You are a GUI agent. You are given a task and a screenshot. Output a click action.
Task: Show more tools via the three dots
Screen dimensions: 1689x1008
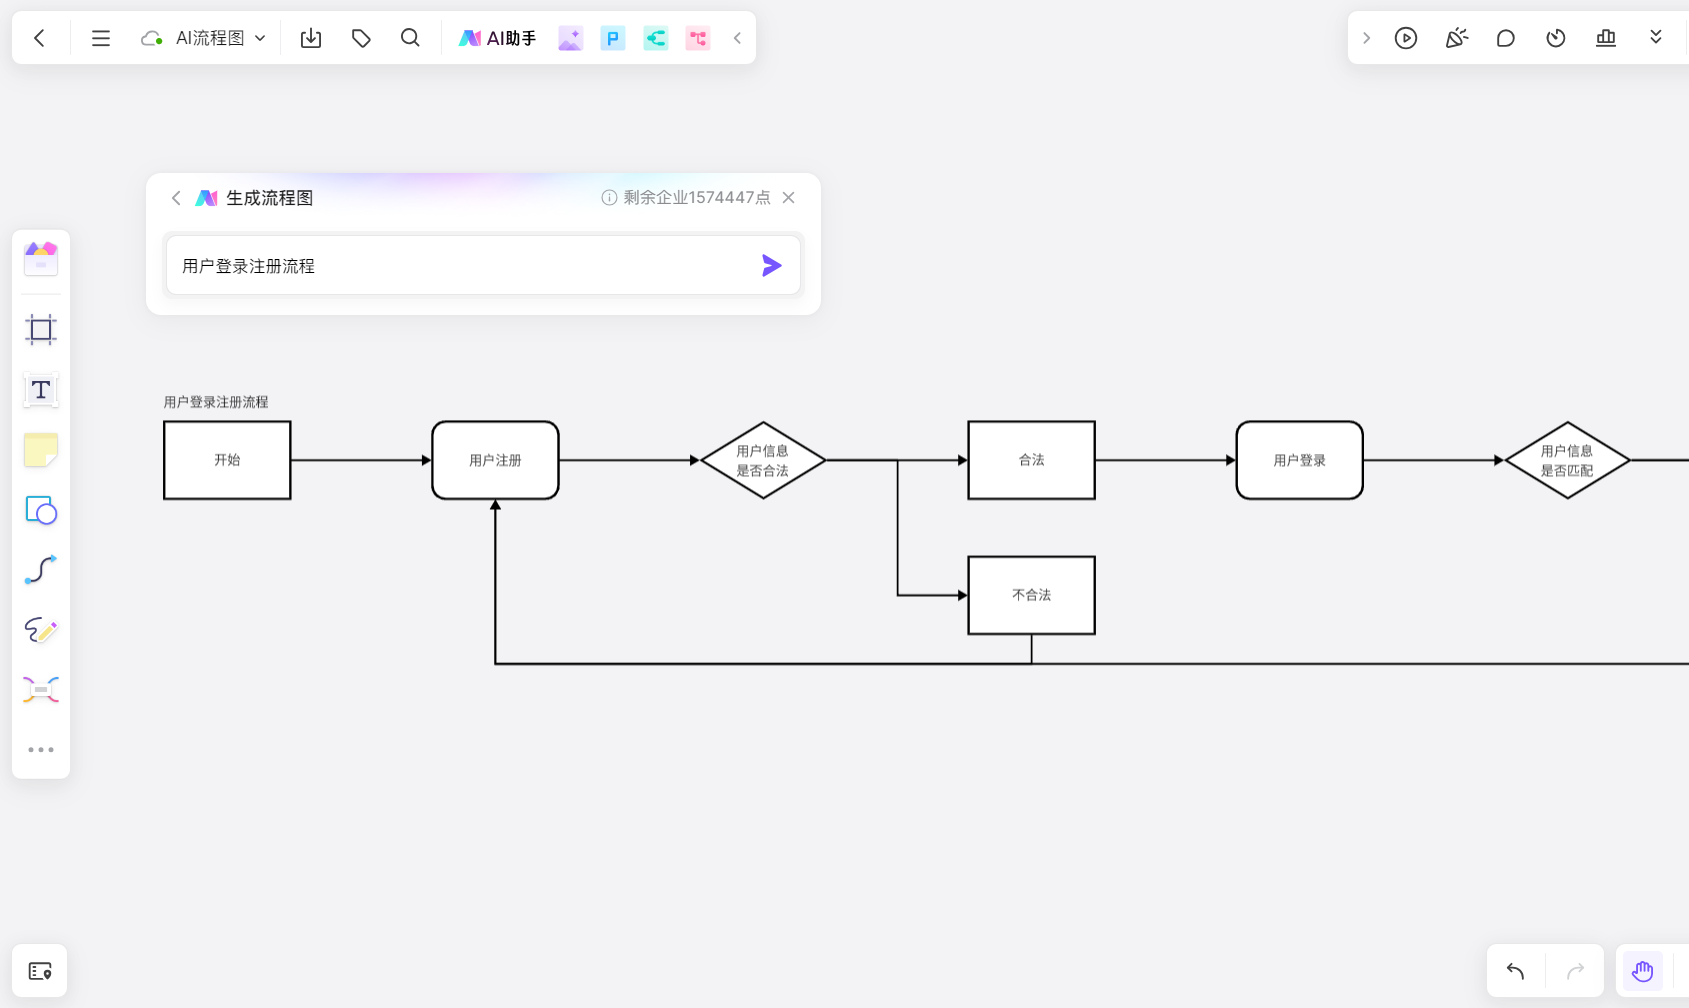[x=41, y=749]
